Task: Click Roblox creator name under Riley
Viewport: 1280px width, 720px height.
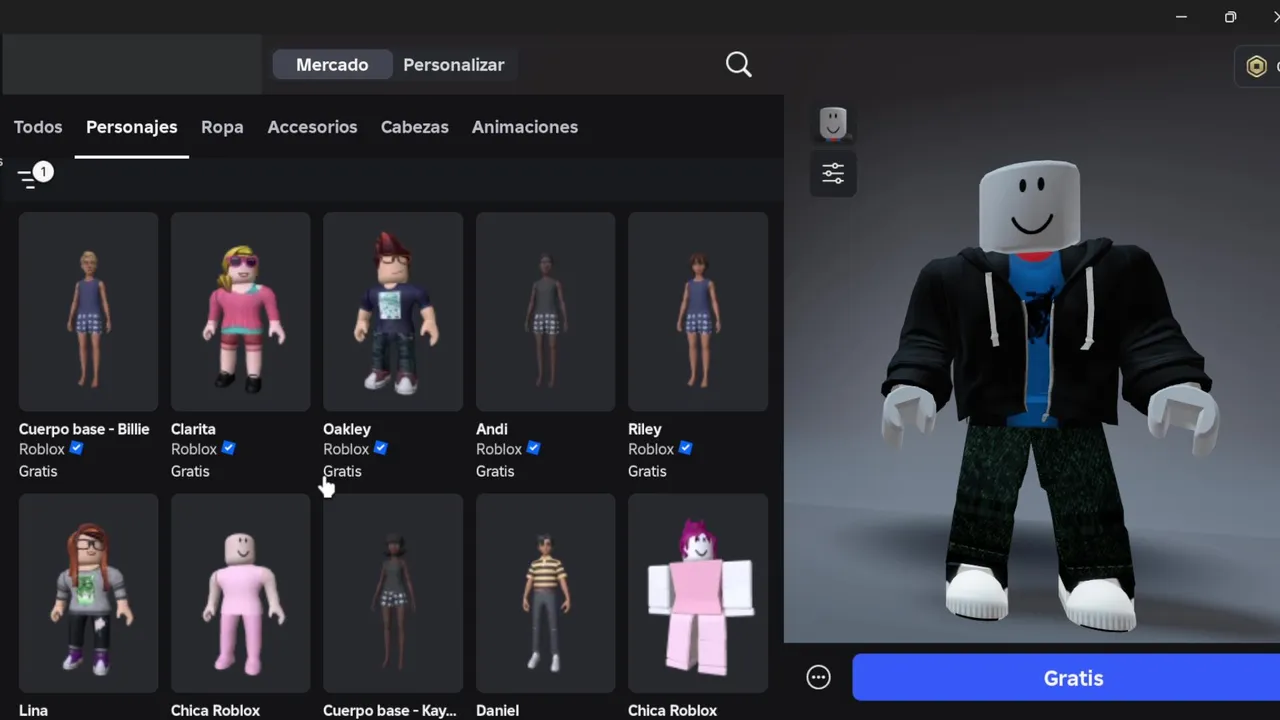Action: pos(651,449)
